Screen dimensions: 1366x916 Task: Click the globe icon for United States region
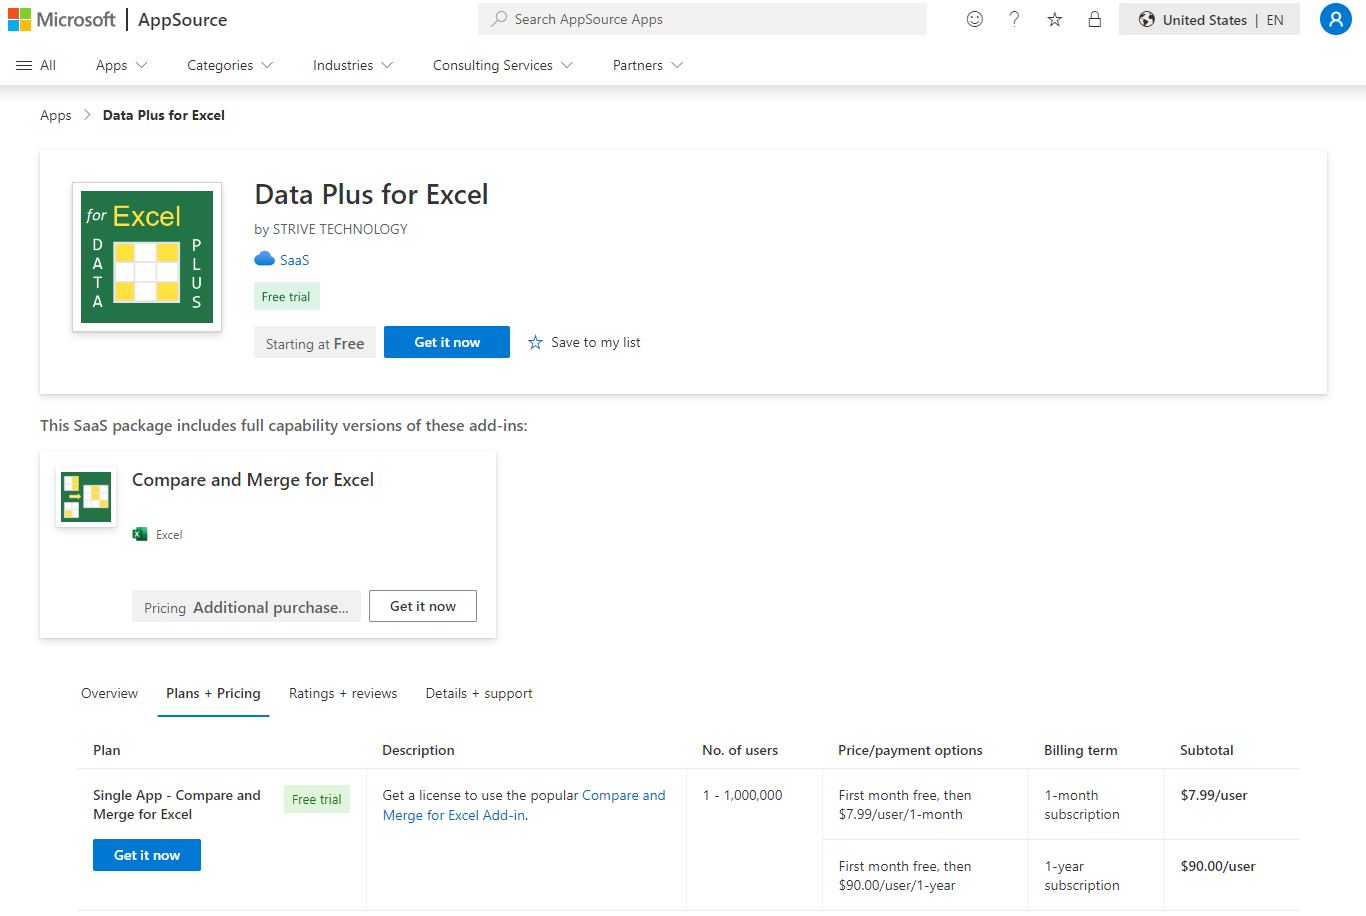click(1146, 19)
